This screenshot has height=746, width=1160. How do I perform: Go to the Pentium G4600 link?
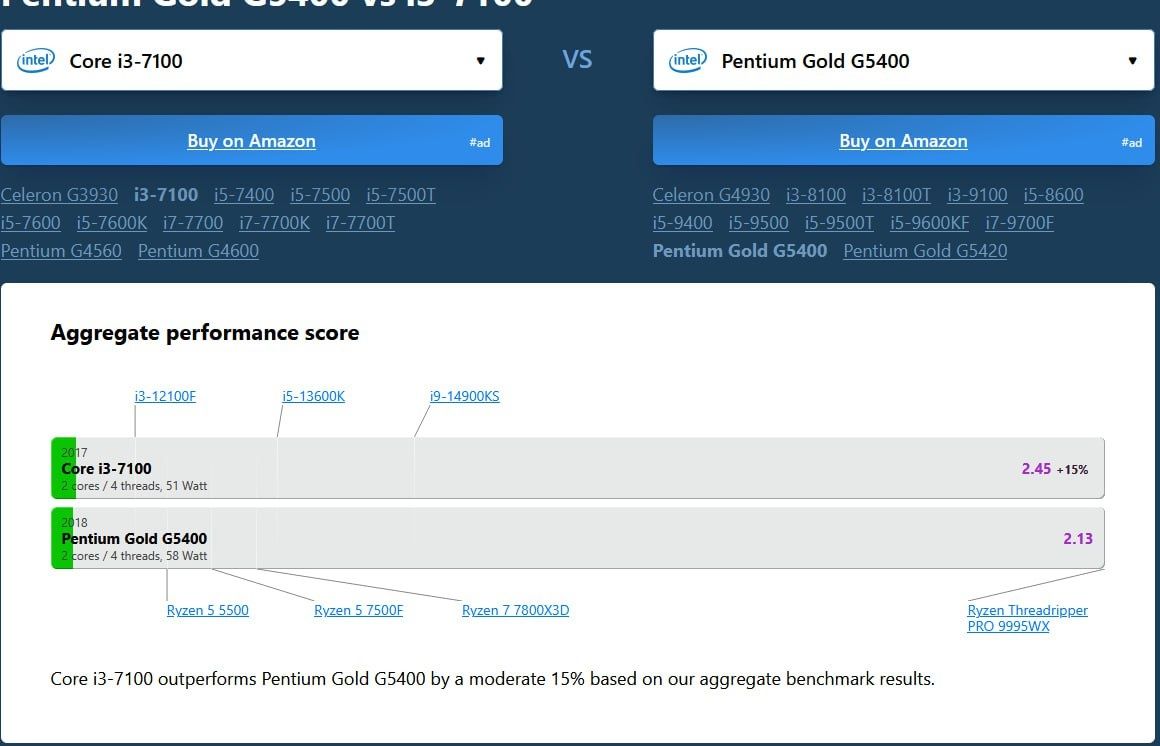(198, 251)
